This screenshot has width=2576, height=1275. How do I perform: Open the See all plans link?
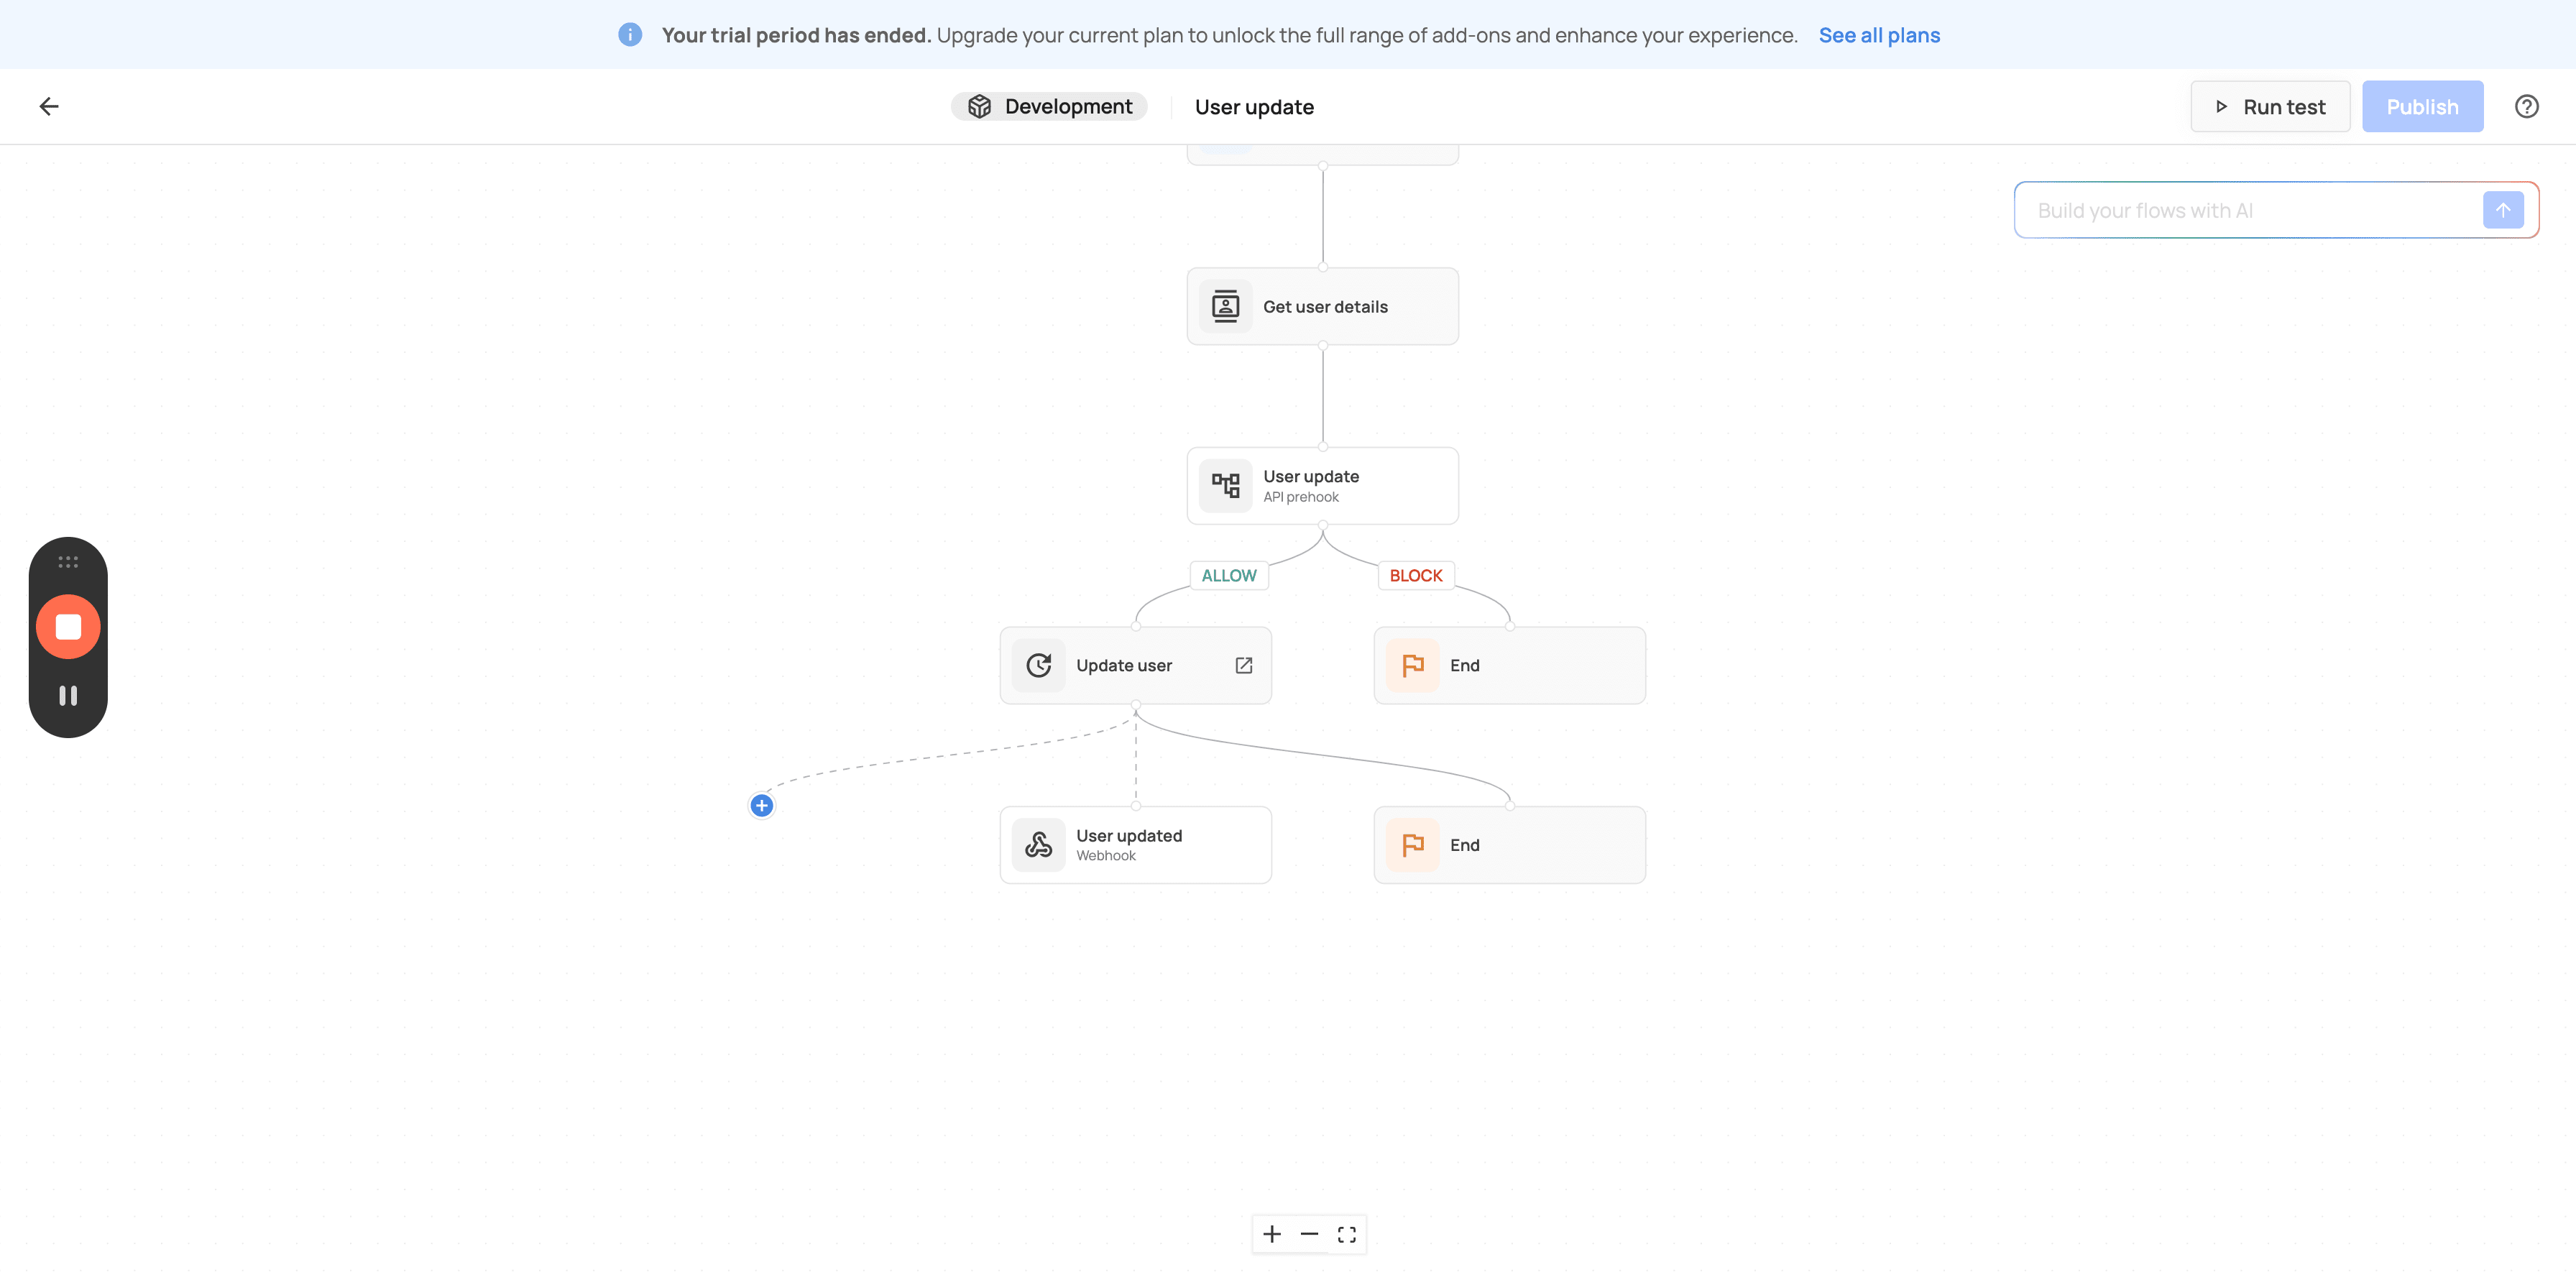coord(1879,35)
